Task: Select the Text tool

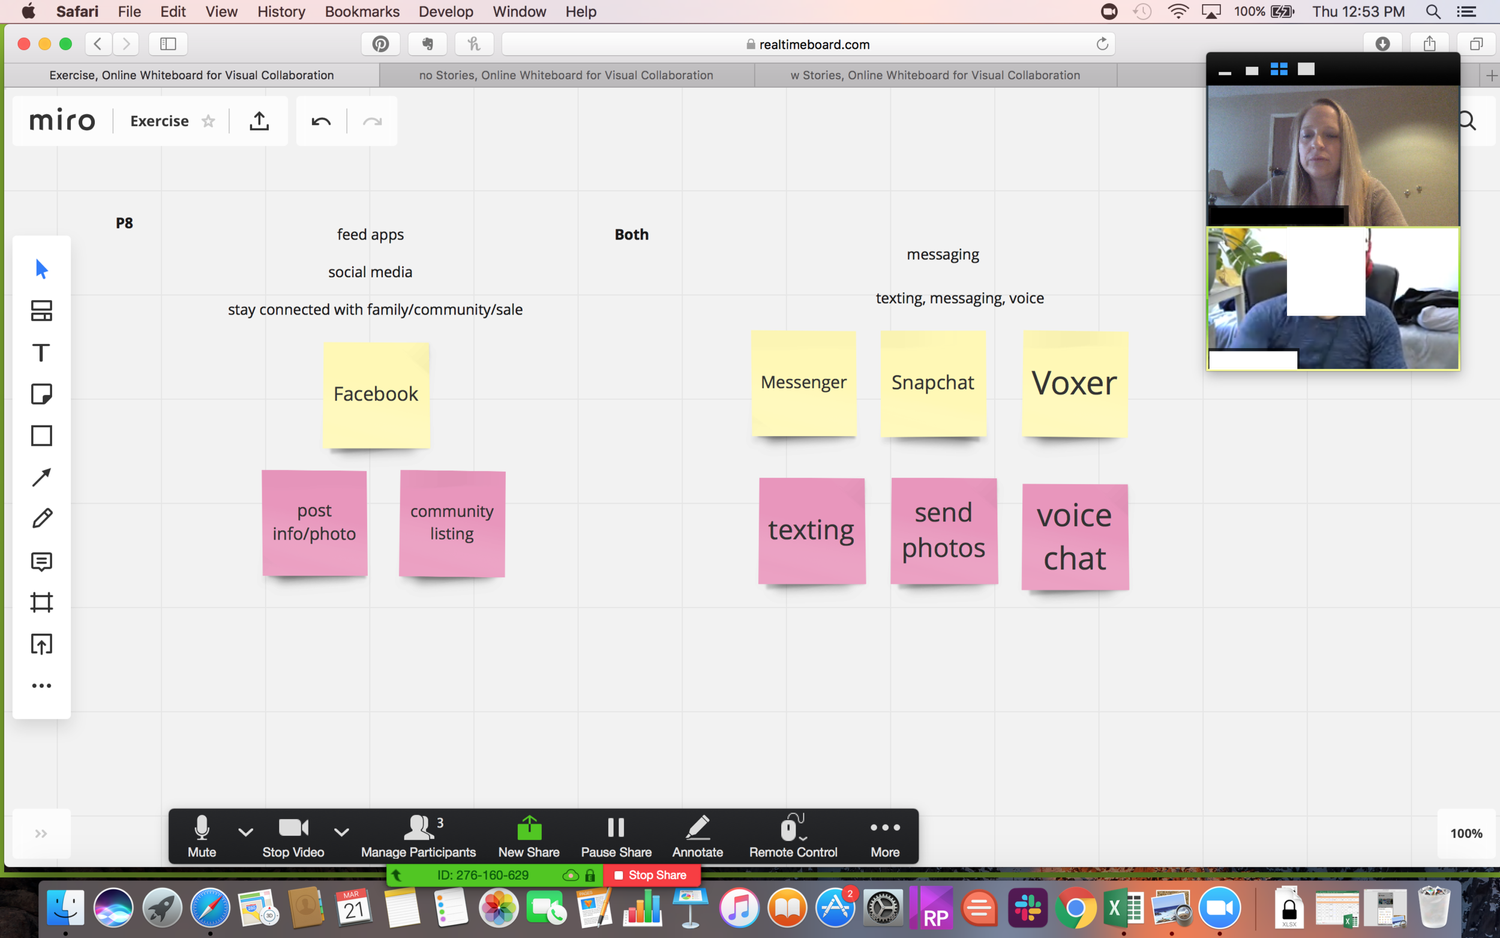Action: pos(41,352)
